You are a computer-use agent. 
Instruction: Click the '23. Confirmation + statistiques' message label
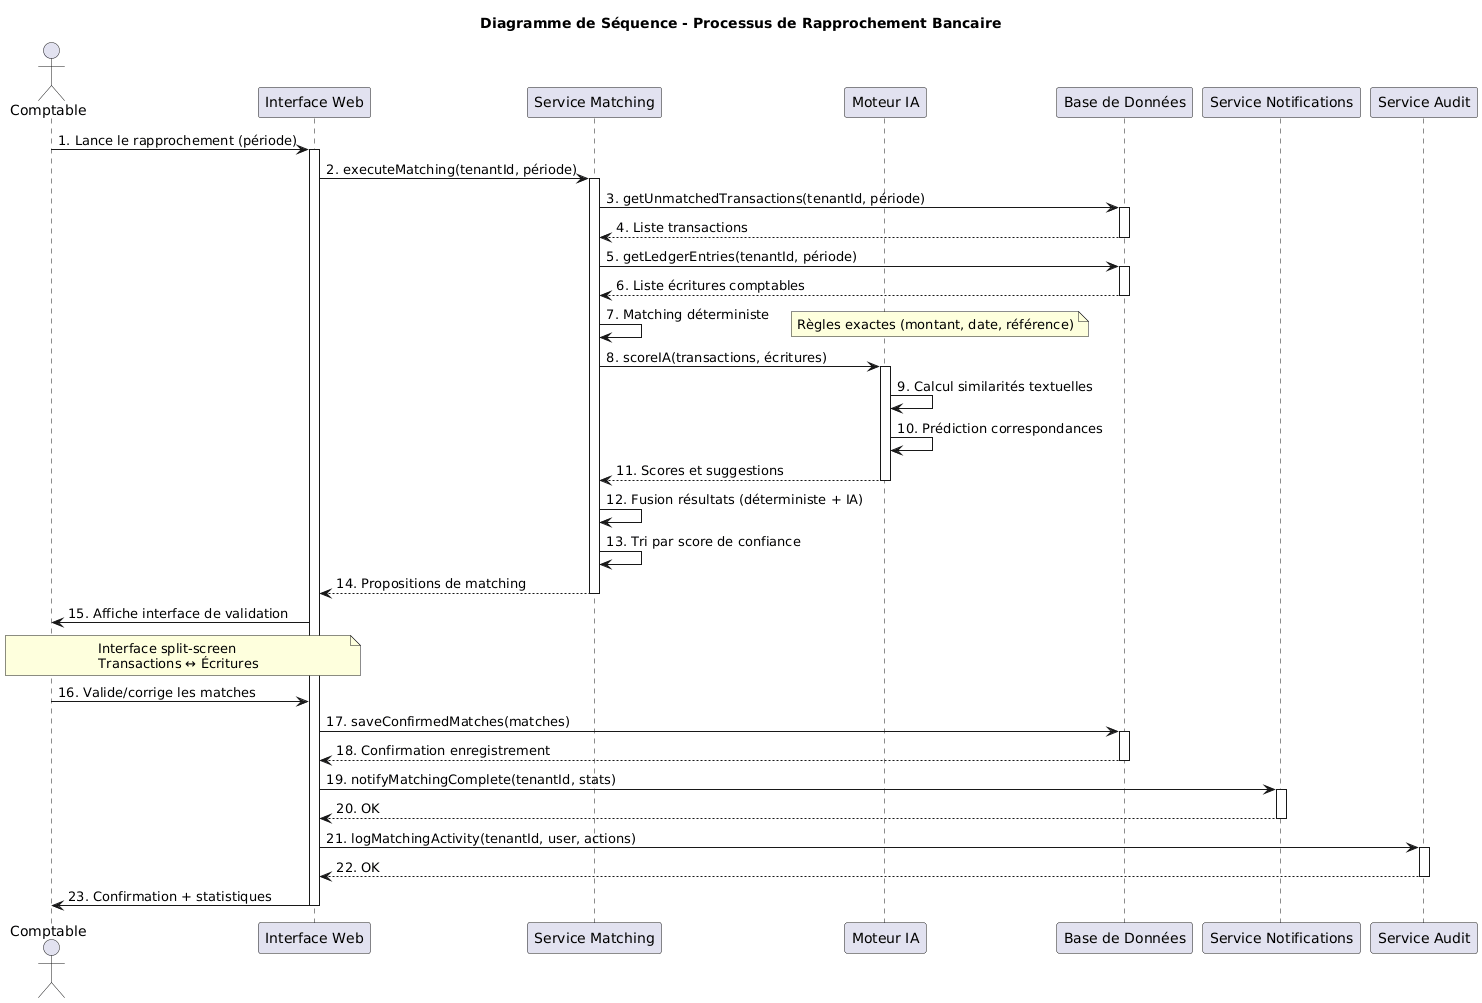coord(169,896)
